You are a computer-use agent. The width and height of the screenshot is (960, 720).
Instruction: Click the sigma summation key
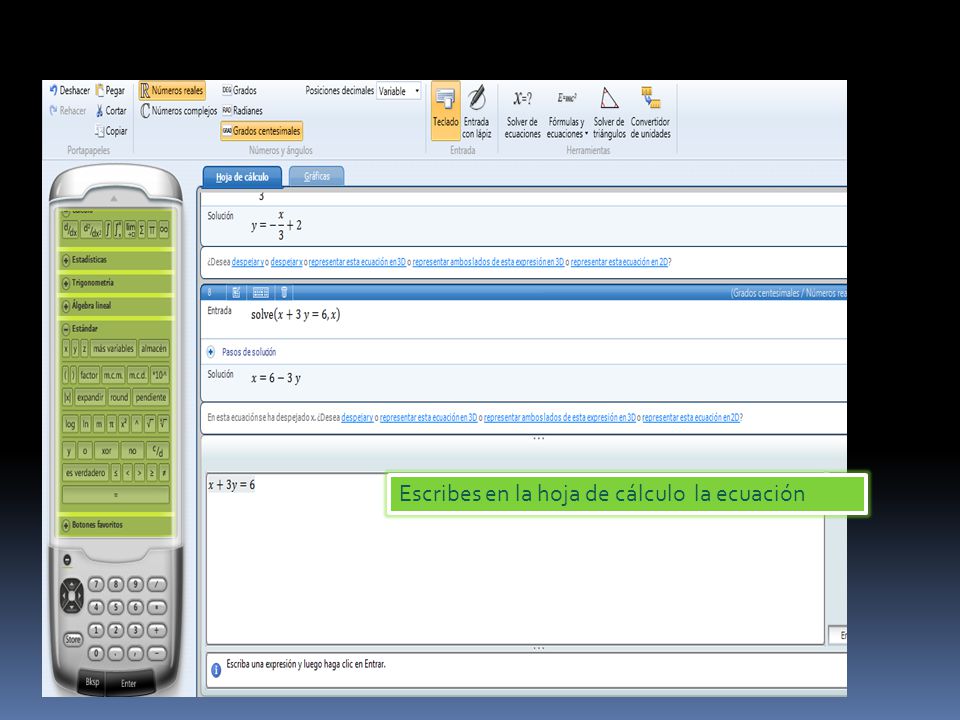click(x=141, y=230)
